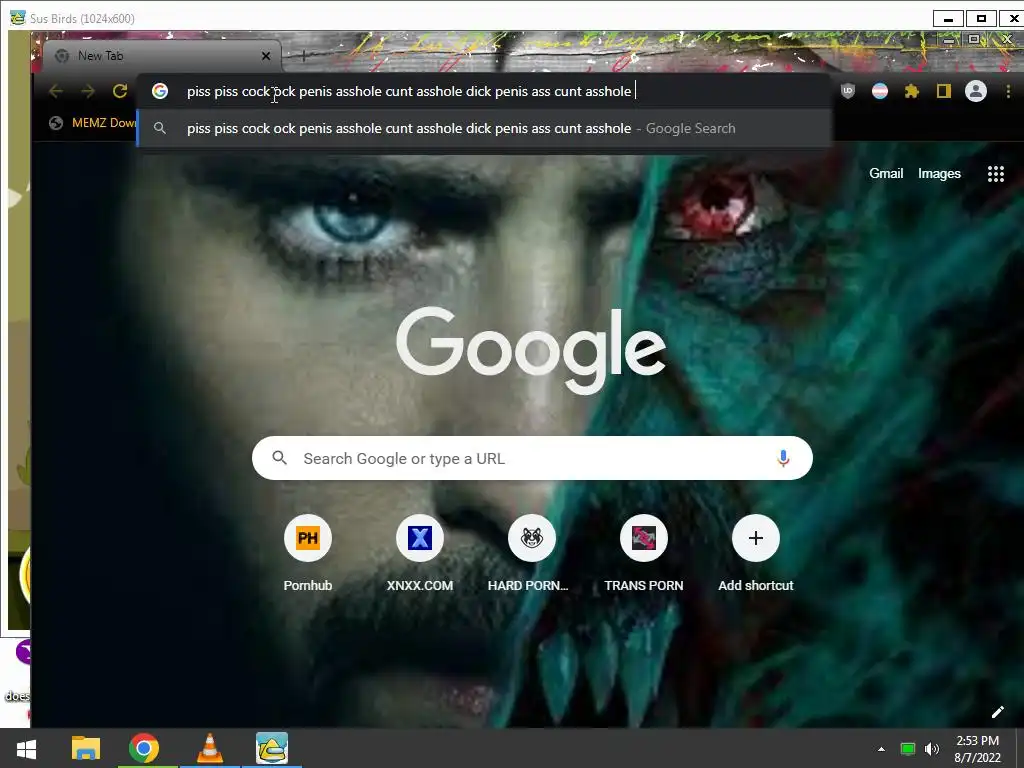Image resolution: width=1024 pixels, height=768 pixels.
Task: Click the Google logo
Action: click(x=532, y=351)
